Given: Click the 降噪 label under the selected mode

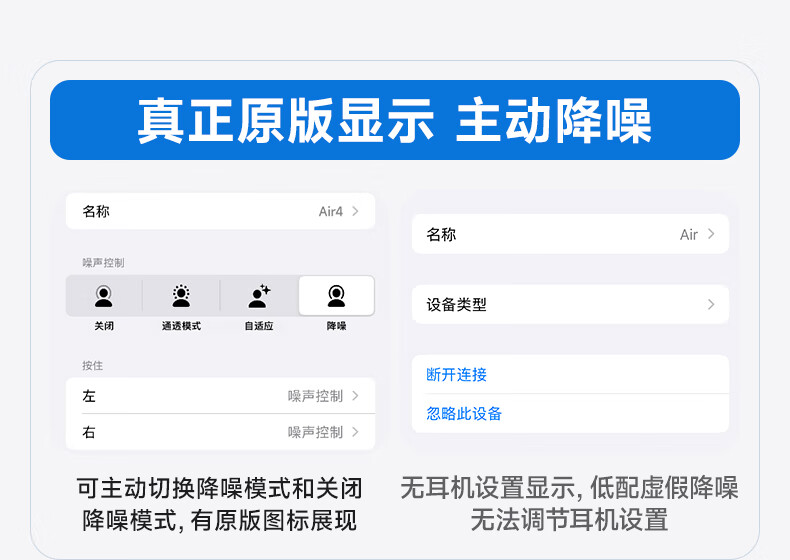Looking at the screenshot, I should (336, 326).
